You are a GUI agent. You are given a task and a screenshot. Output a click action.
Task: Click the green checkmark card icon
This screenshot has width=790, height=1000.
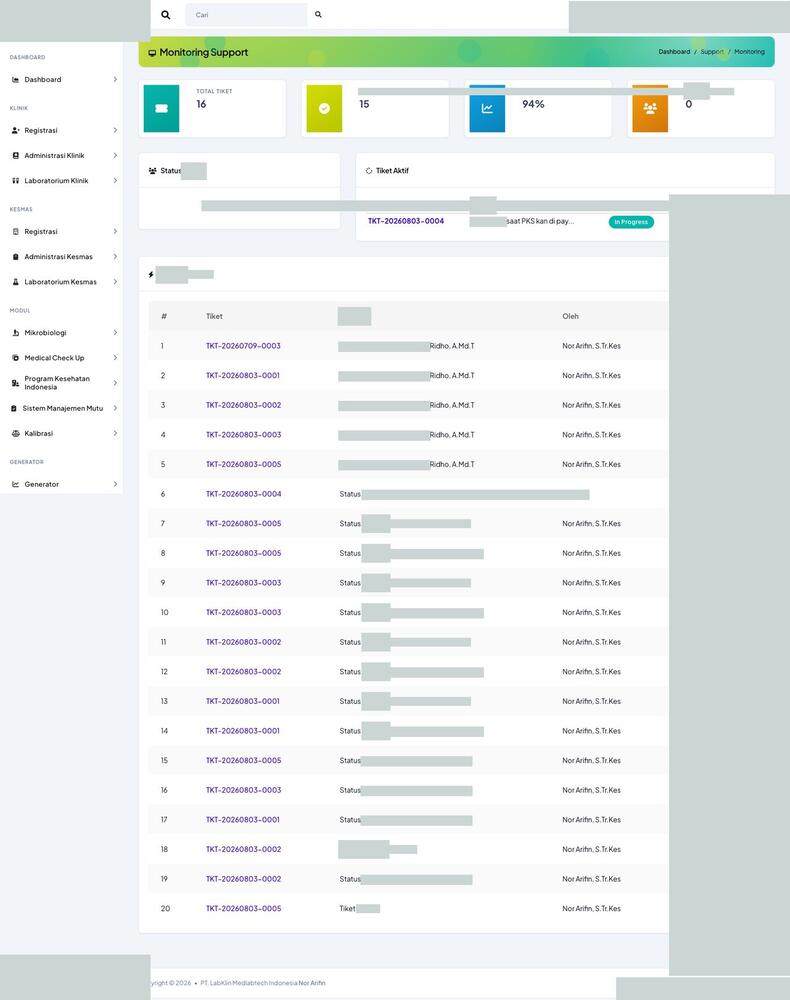pos(324,108)
